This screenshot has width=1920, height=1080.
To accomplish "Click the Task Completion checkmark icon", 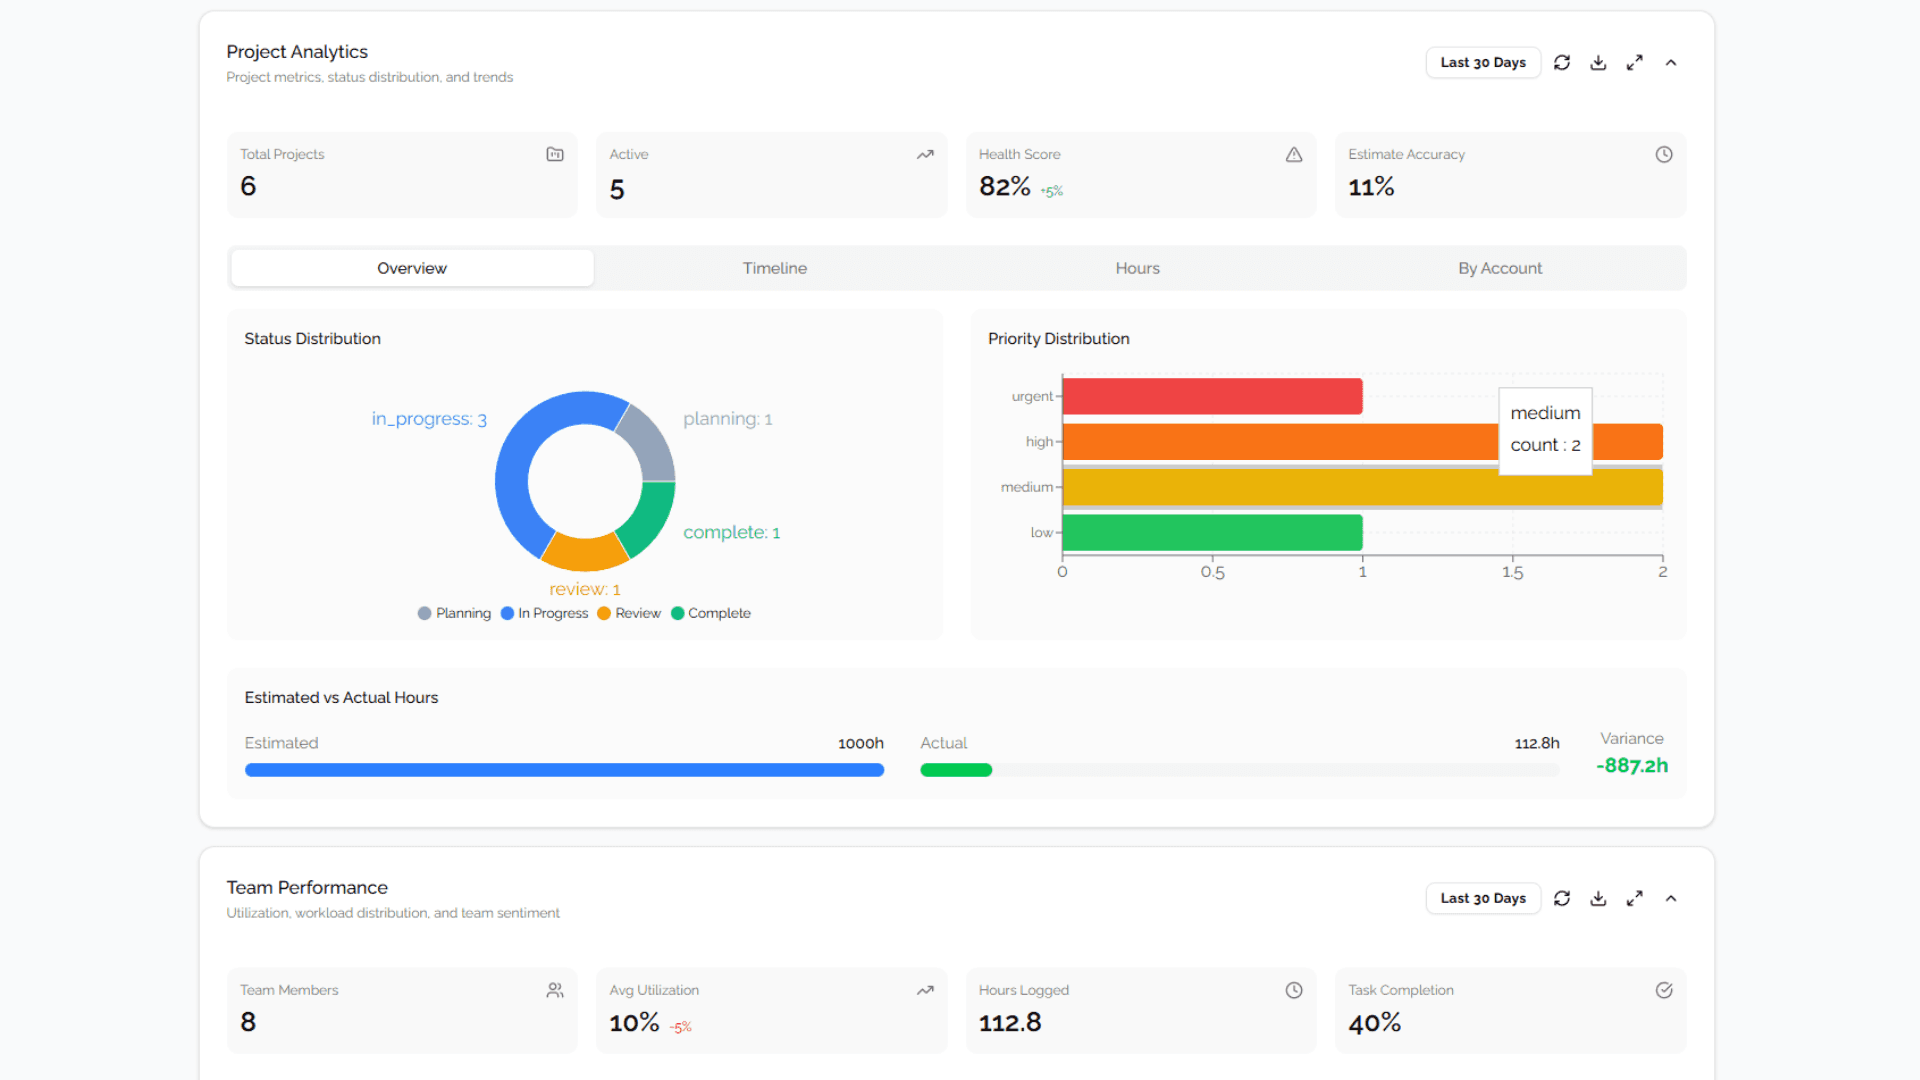I will coord(1664,990).
